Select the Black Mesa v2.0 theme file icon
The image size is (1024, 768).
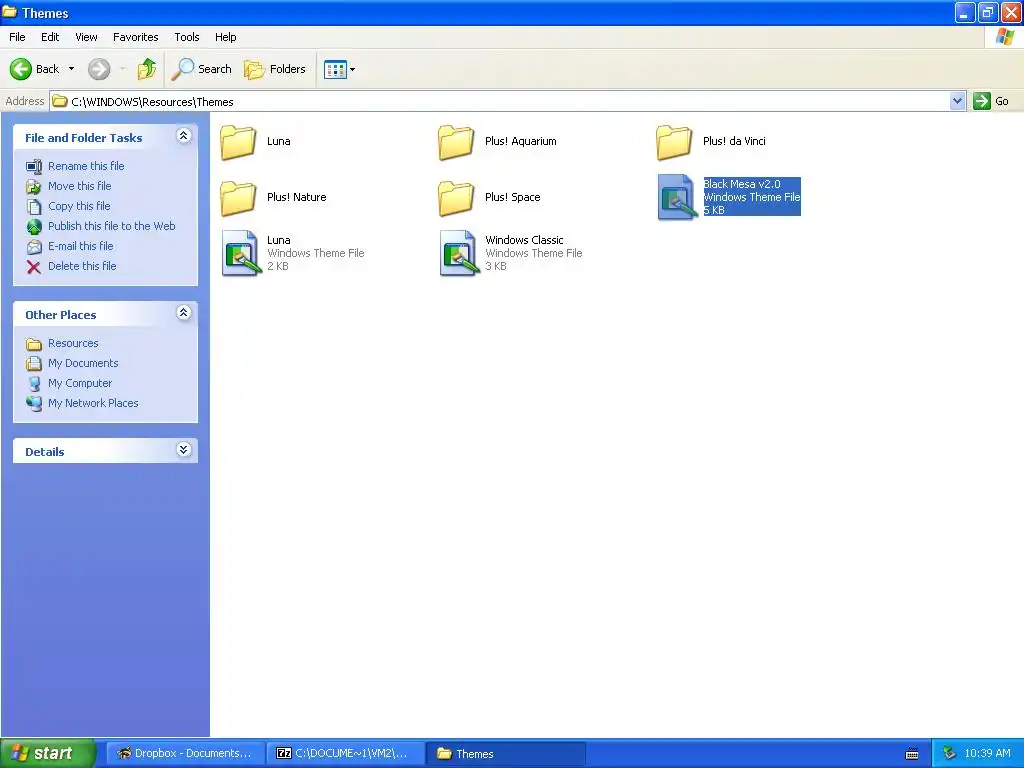click(x=676, y=197)
